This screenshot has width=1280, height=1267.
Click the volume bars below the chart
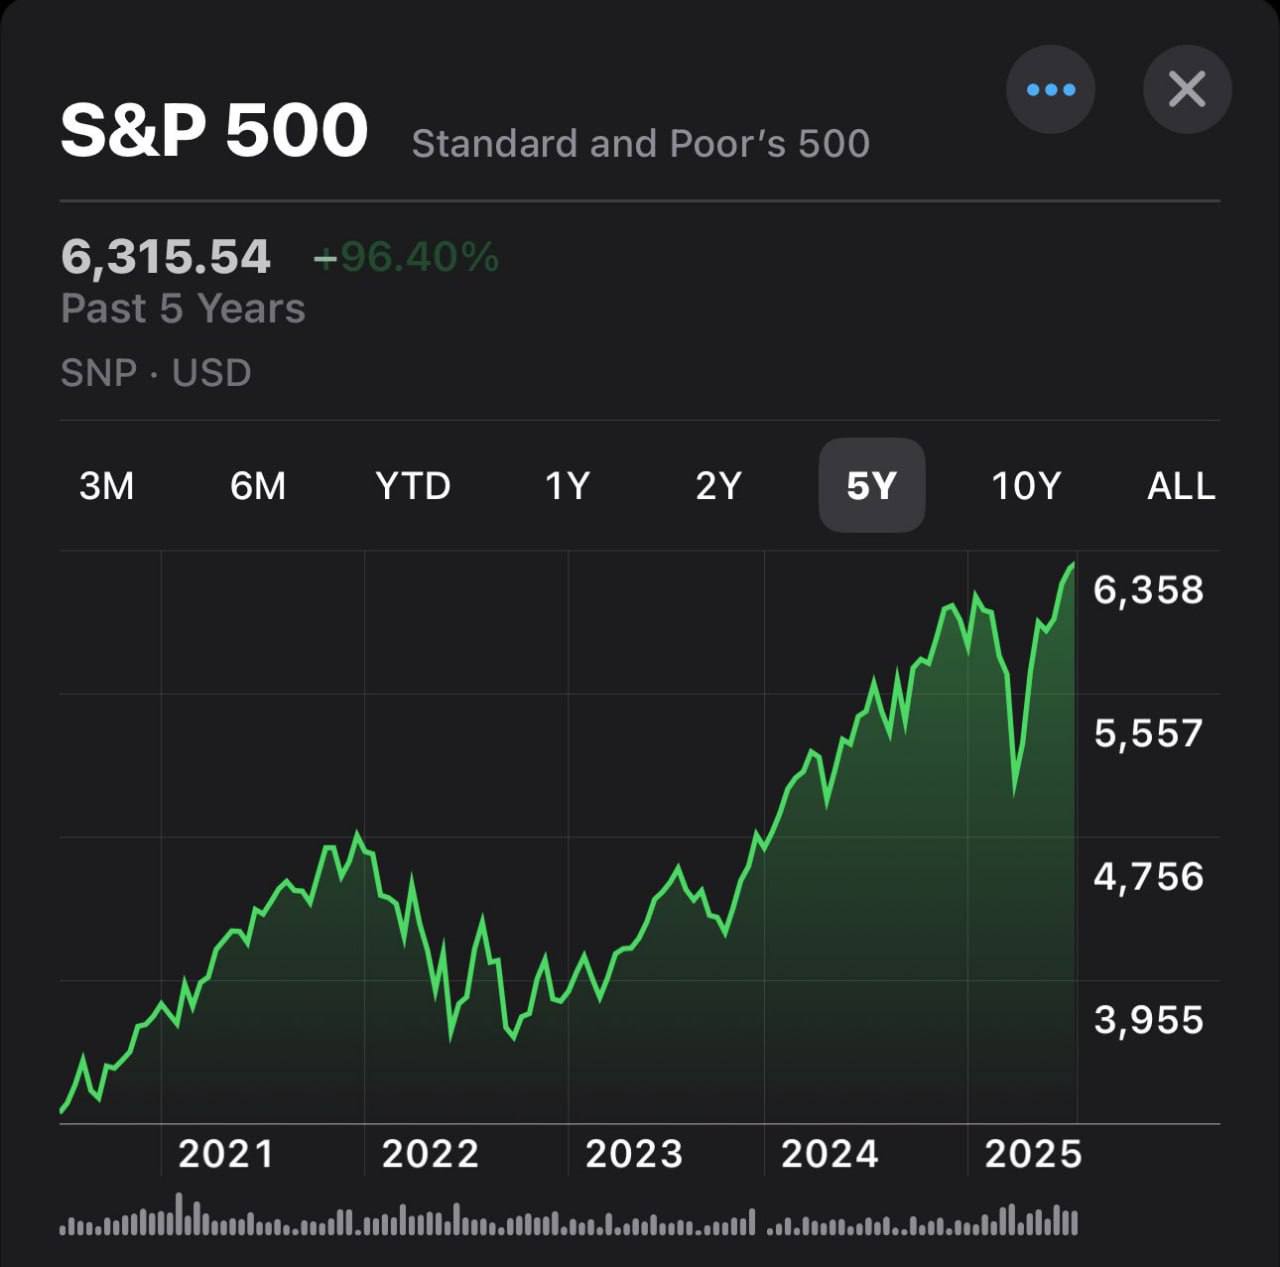click(568, 1222)
